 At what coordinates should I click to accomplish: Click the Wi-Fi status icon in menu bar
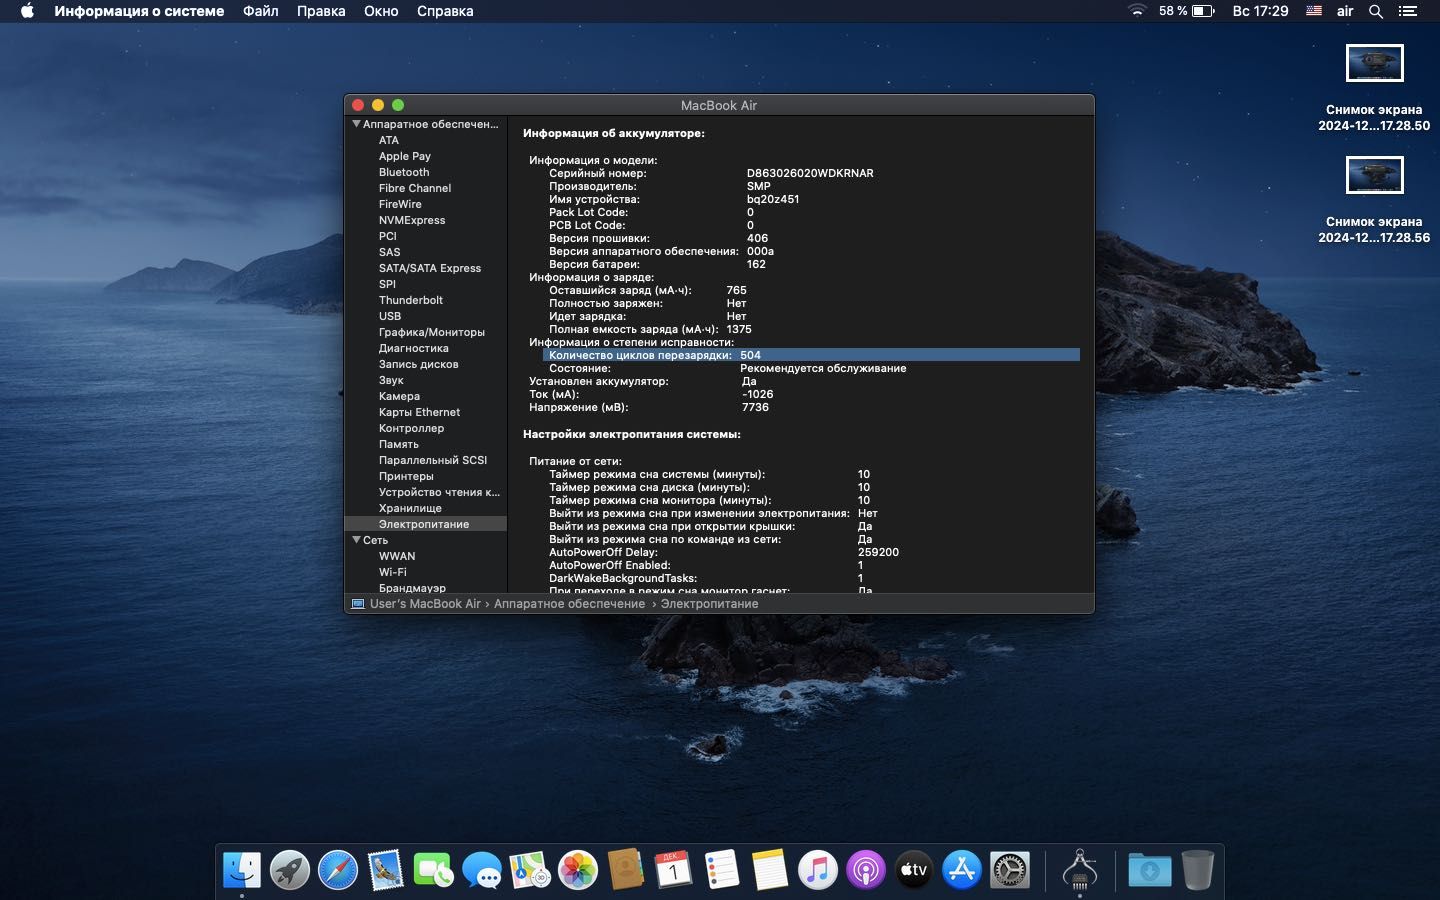[1137, 11]
